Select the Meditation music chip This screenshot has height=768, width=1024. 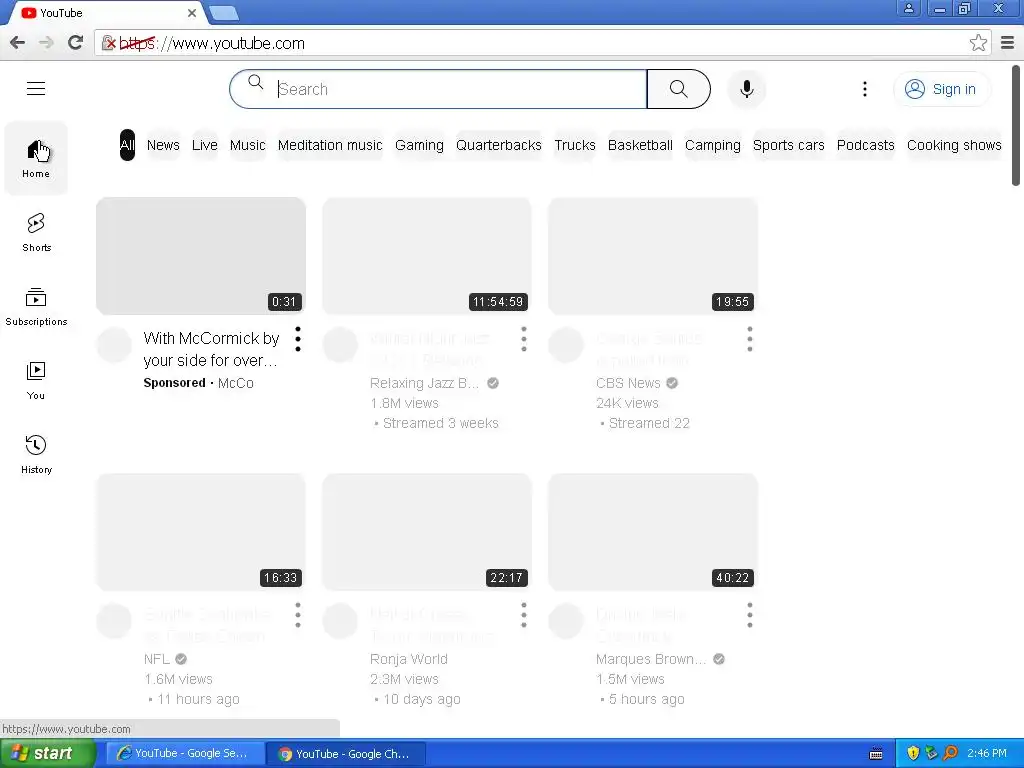[330, 145]
